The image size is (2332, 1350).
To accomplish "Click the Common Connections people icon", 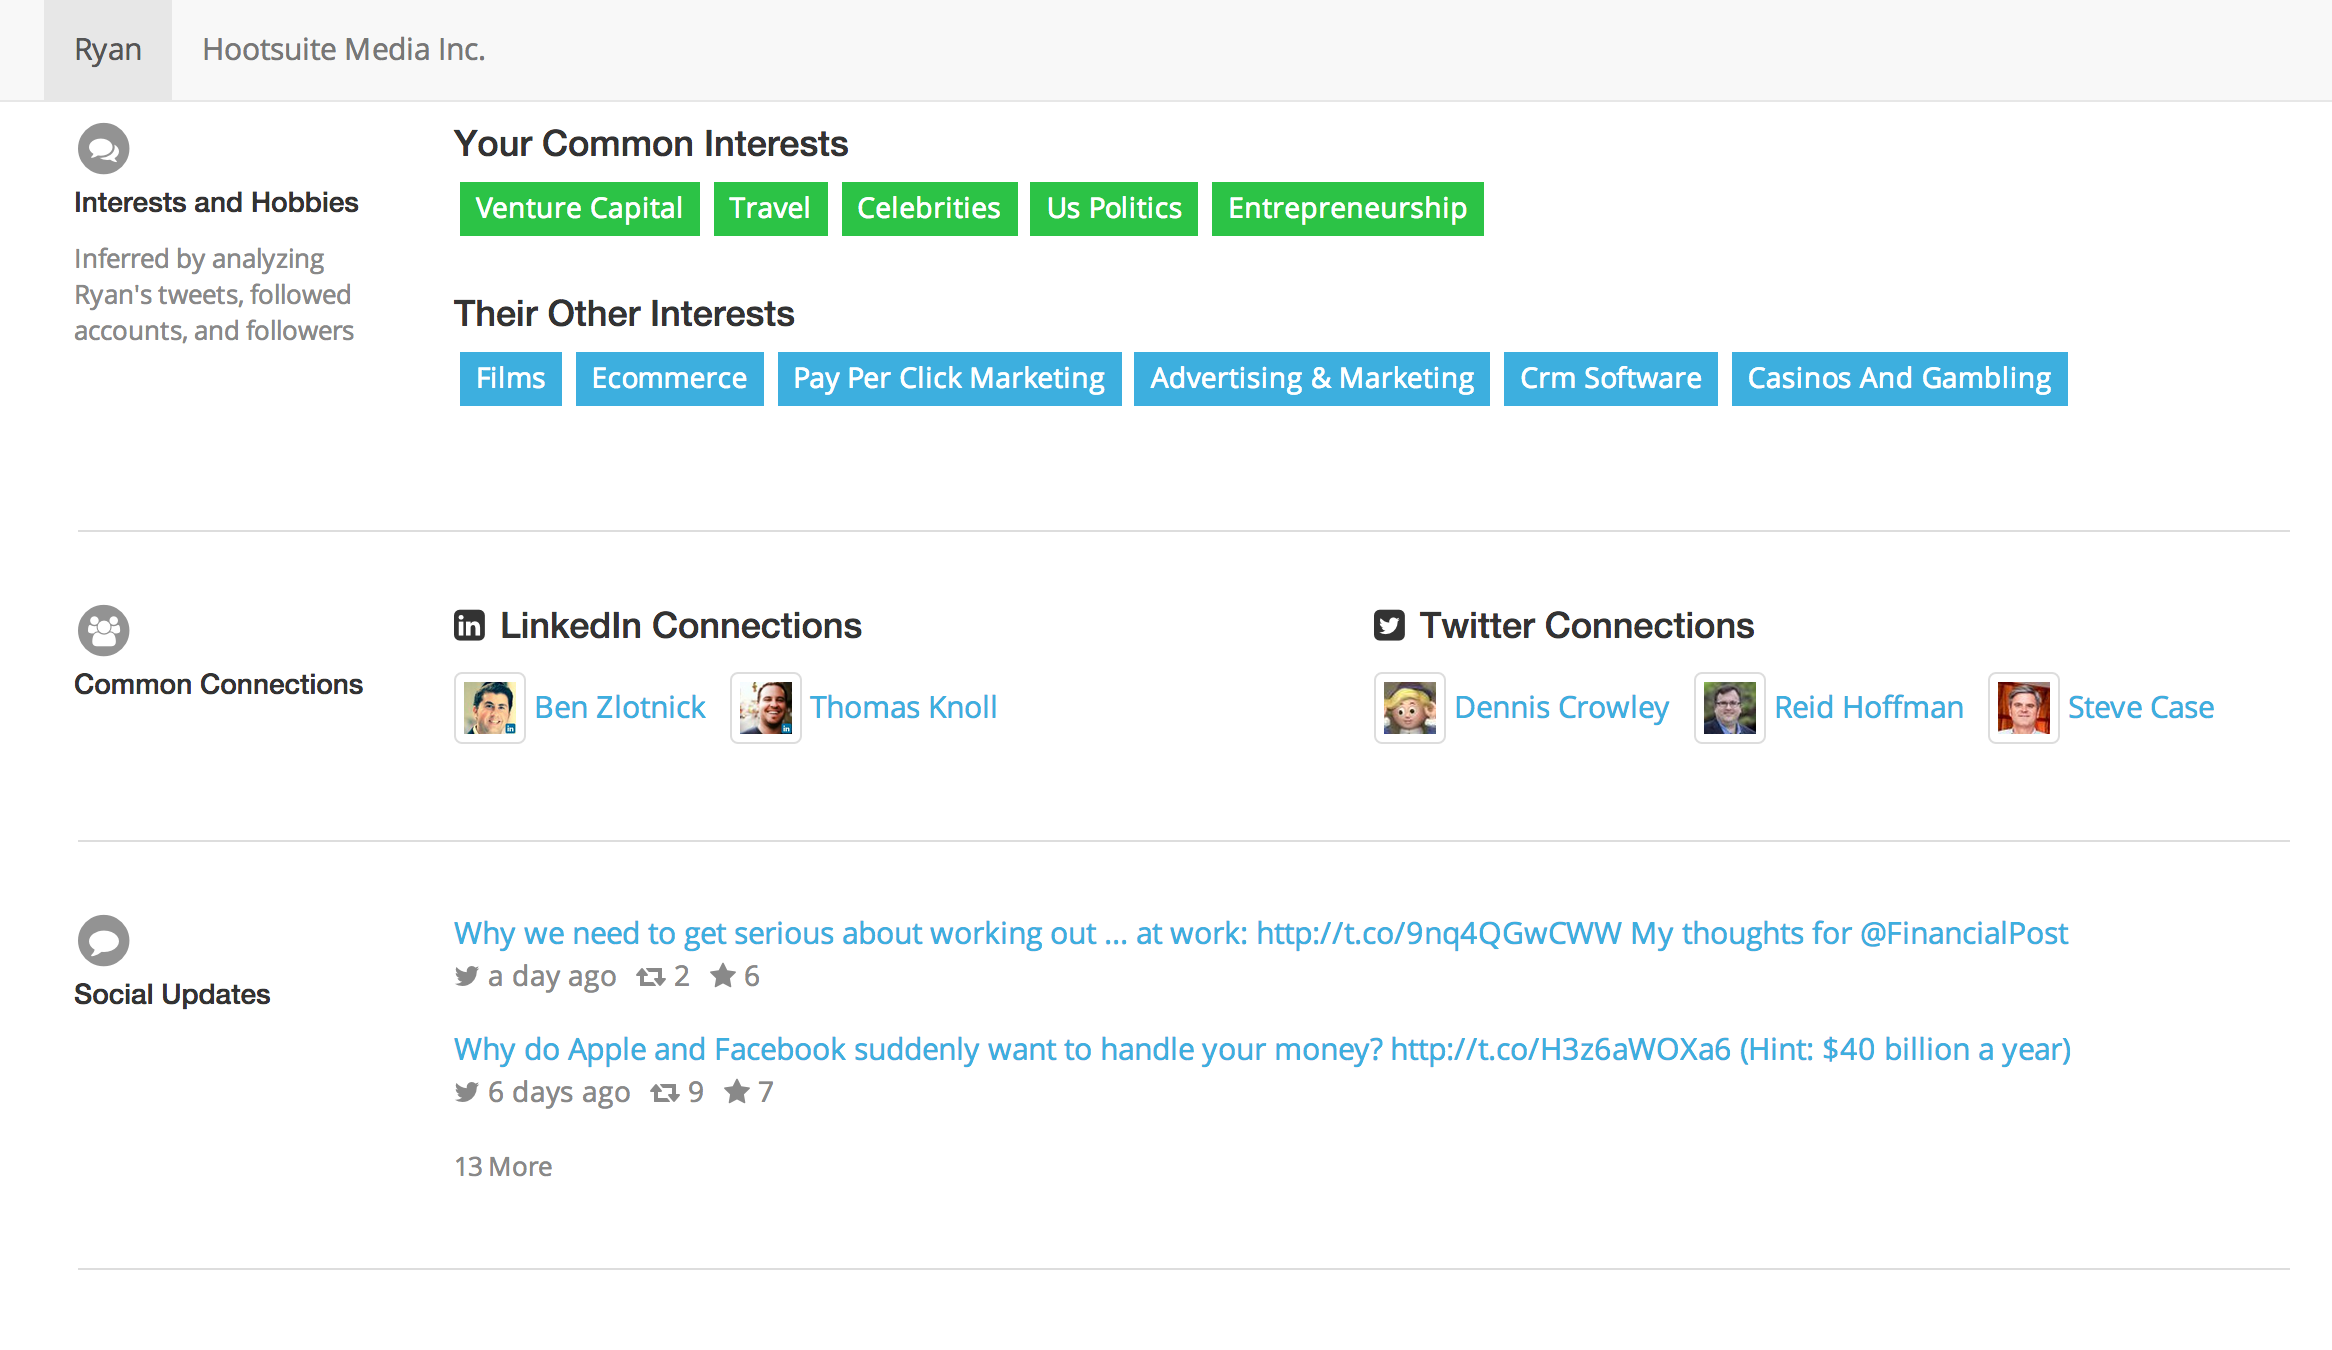I will (x=103, y=631).
